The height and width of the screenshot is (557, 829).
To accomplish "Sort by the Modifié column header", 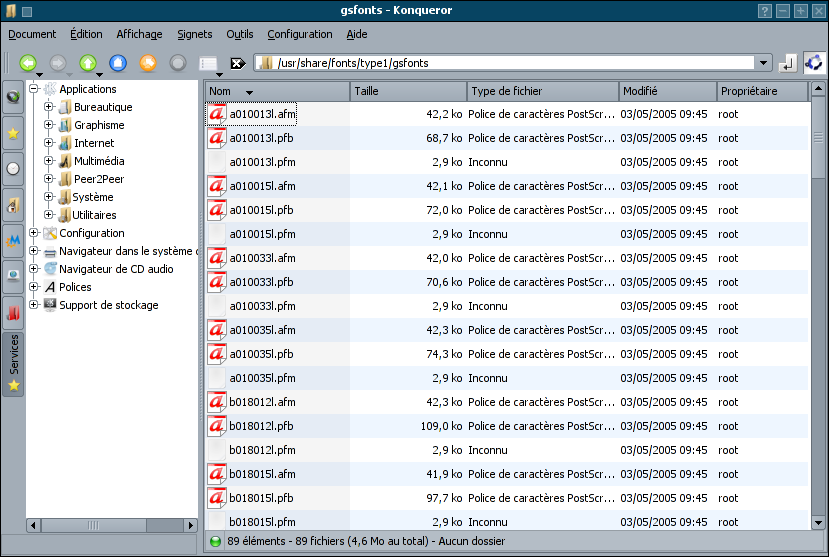I will [x=666, y=91].
